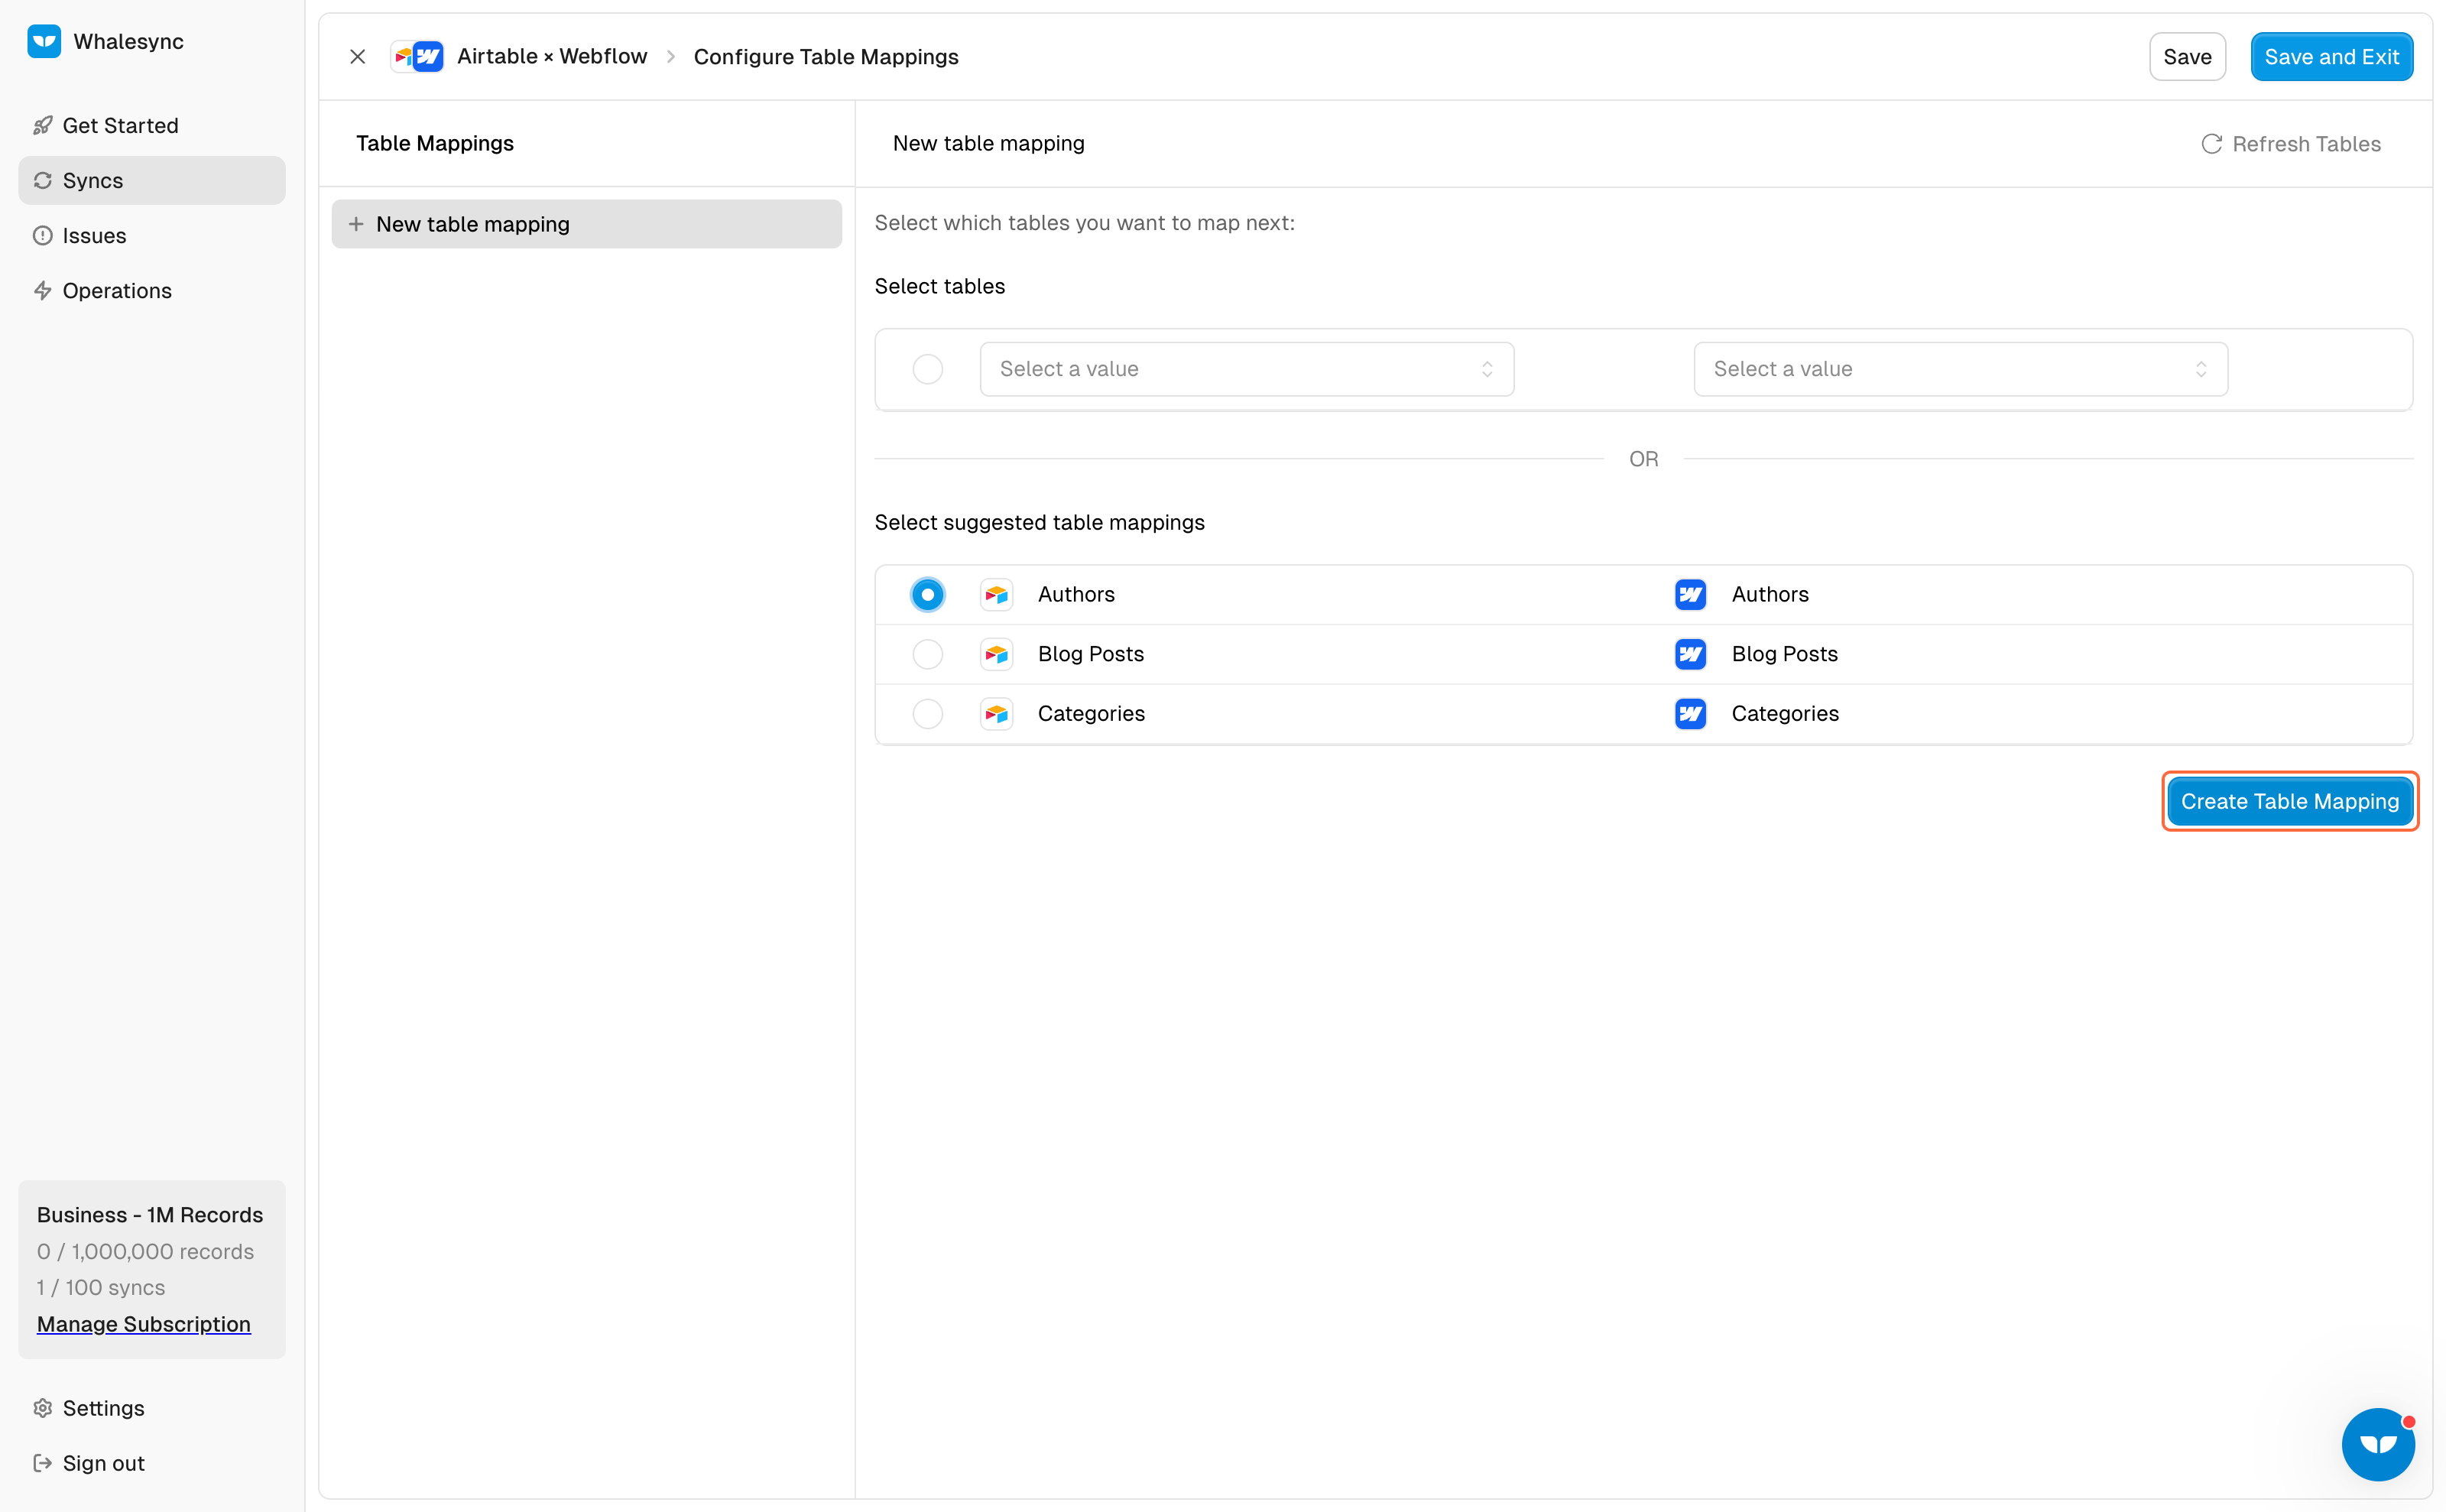Close the table mapping configuration

click(x=357, y=56)
